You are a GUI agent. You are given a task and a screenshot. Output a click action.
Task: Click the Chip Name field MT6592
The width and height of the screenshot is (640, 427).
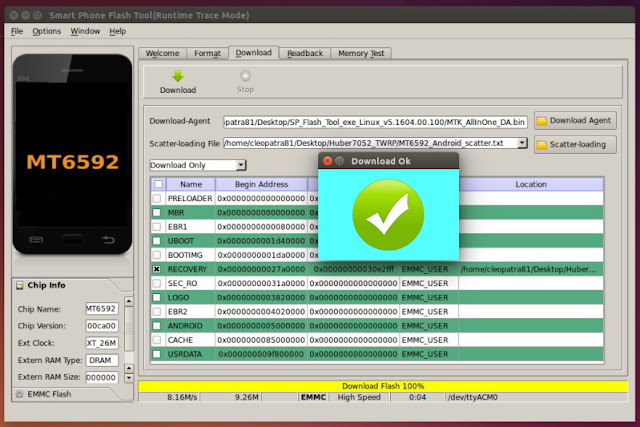[102, 309]
